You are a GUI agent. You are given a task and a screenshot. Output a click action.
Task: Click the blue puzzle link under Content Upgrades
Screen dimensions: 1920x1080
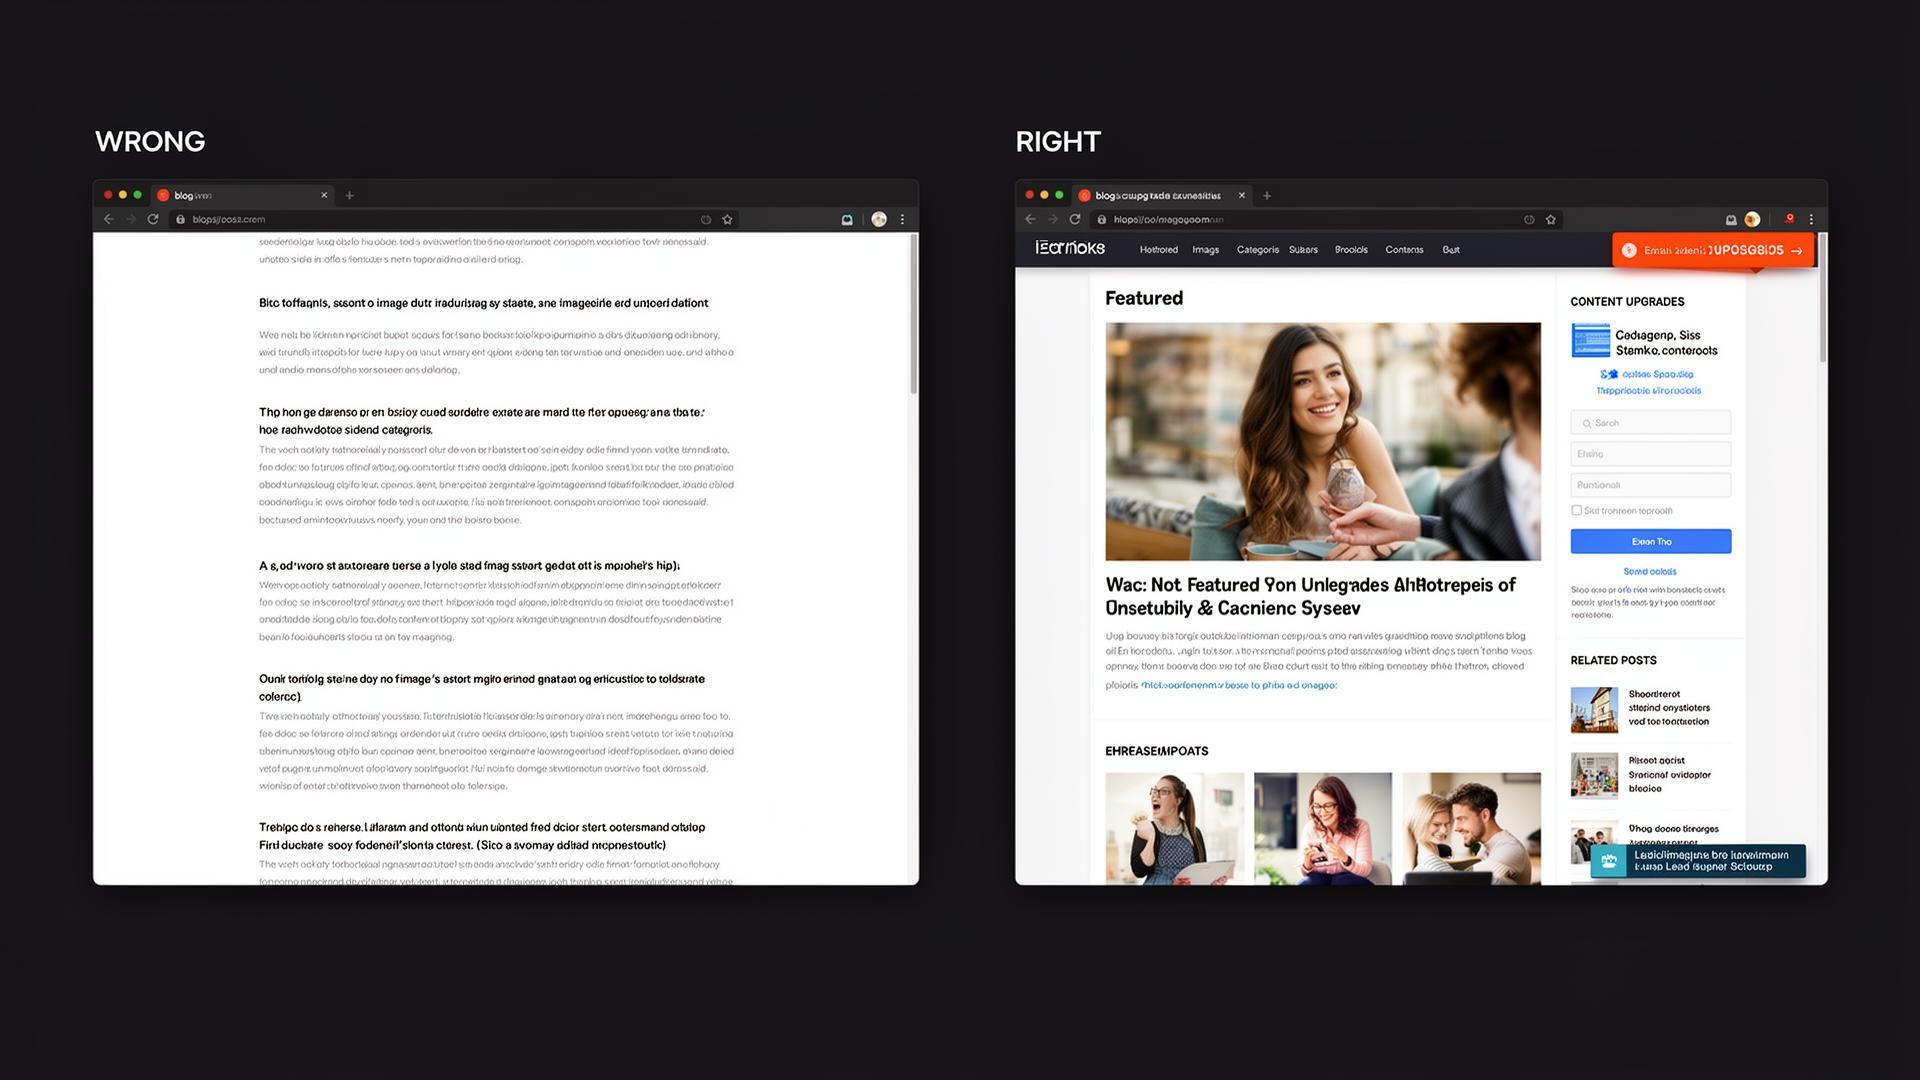tap(1647, 374)
